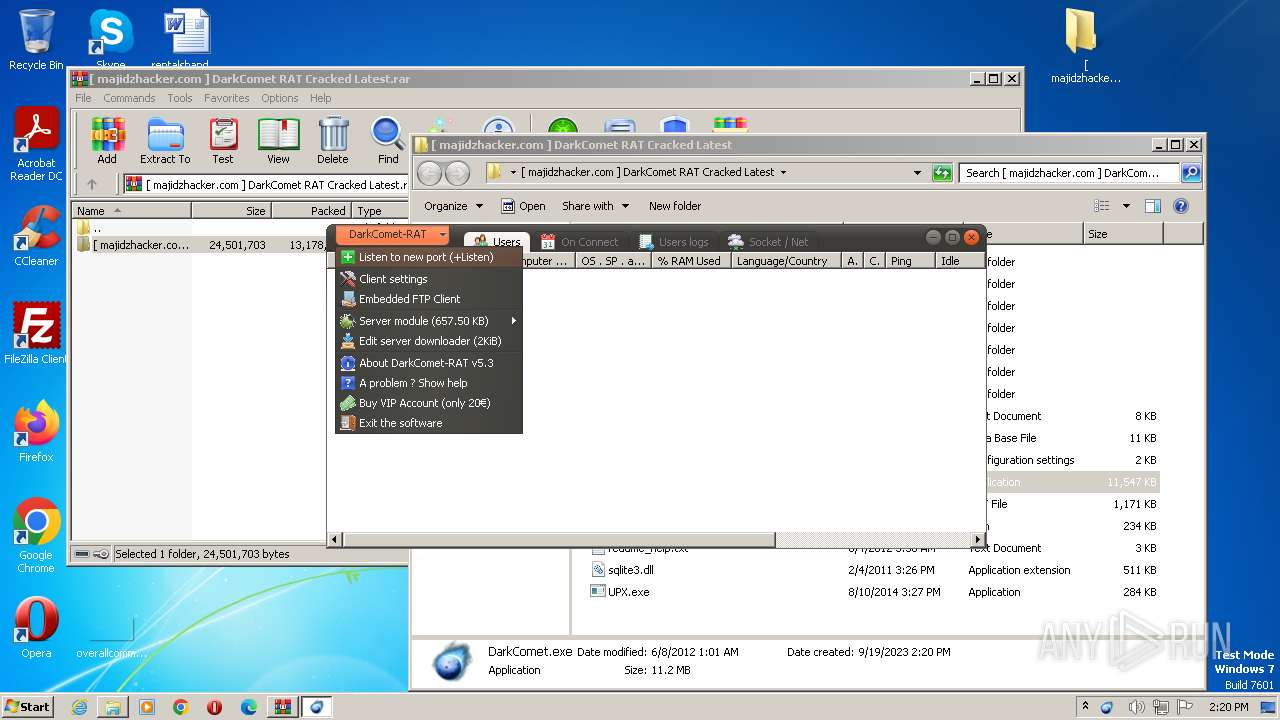Open the Firefox desktop icon
This screenshot has width=1280, height=720.
[36, 431]
